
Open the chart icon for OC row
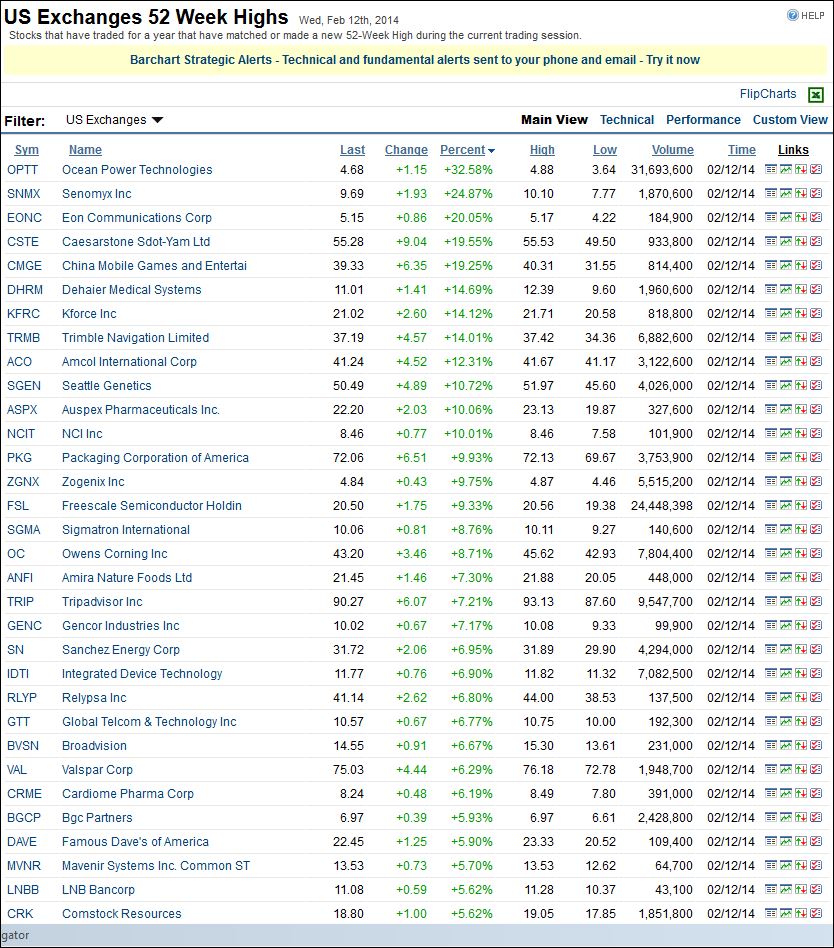tap(786, 553)
